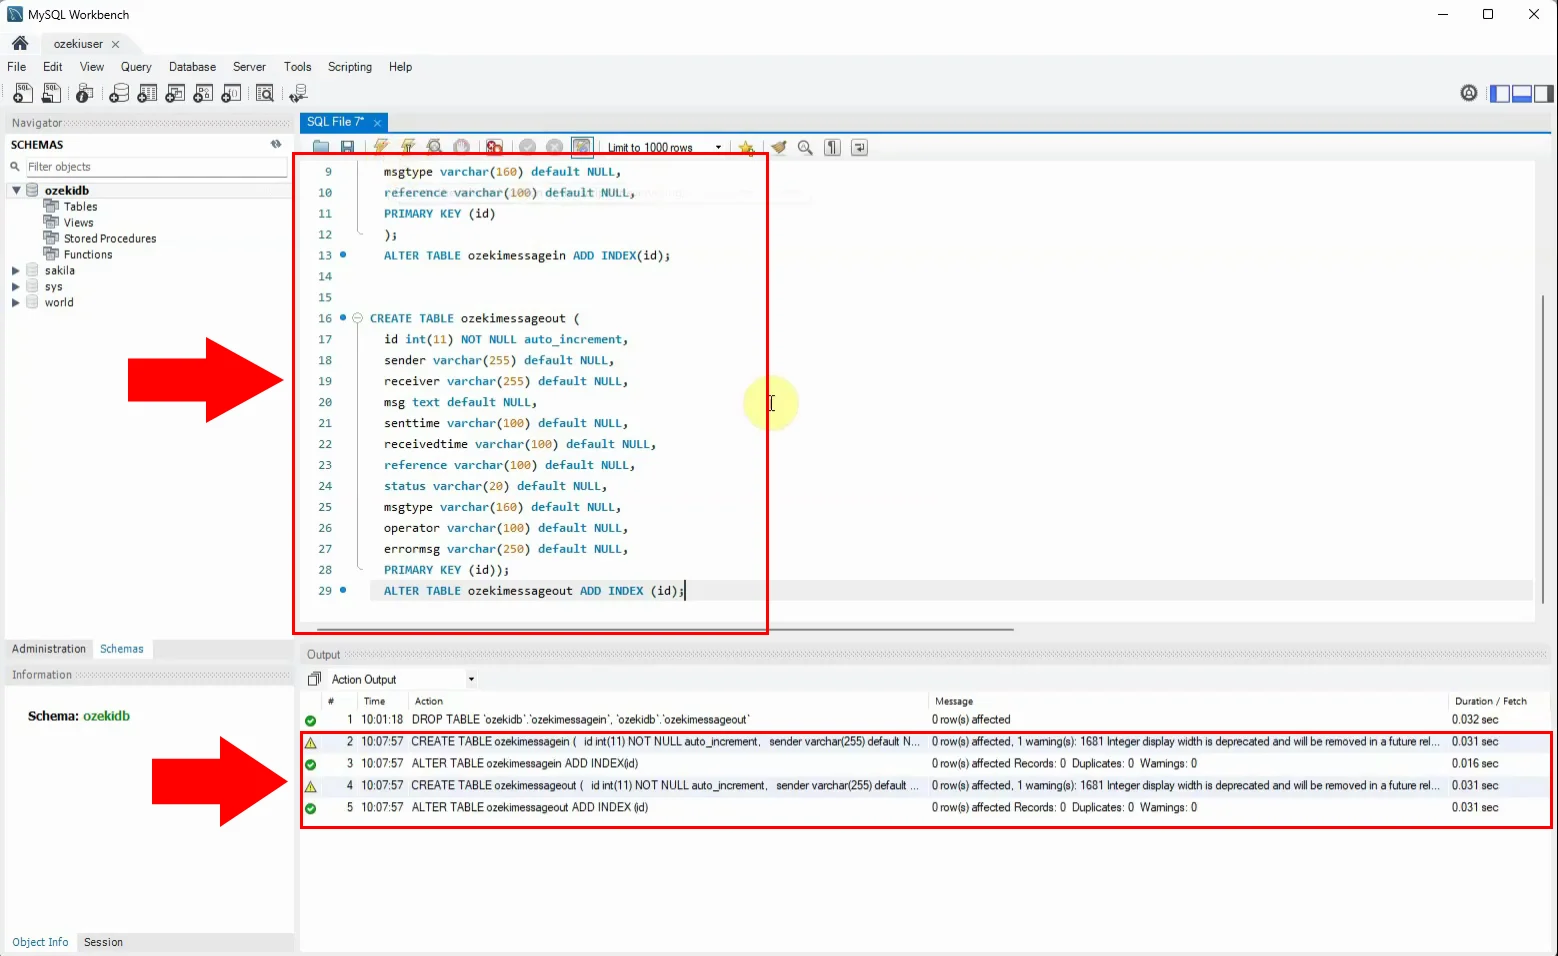Expand the world schema
This screenshot has height=956, width=1558.
(x=16, y=303)
